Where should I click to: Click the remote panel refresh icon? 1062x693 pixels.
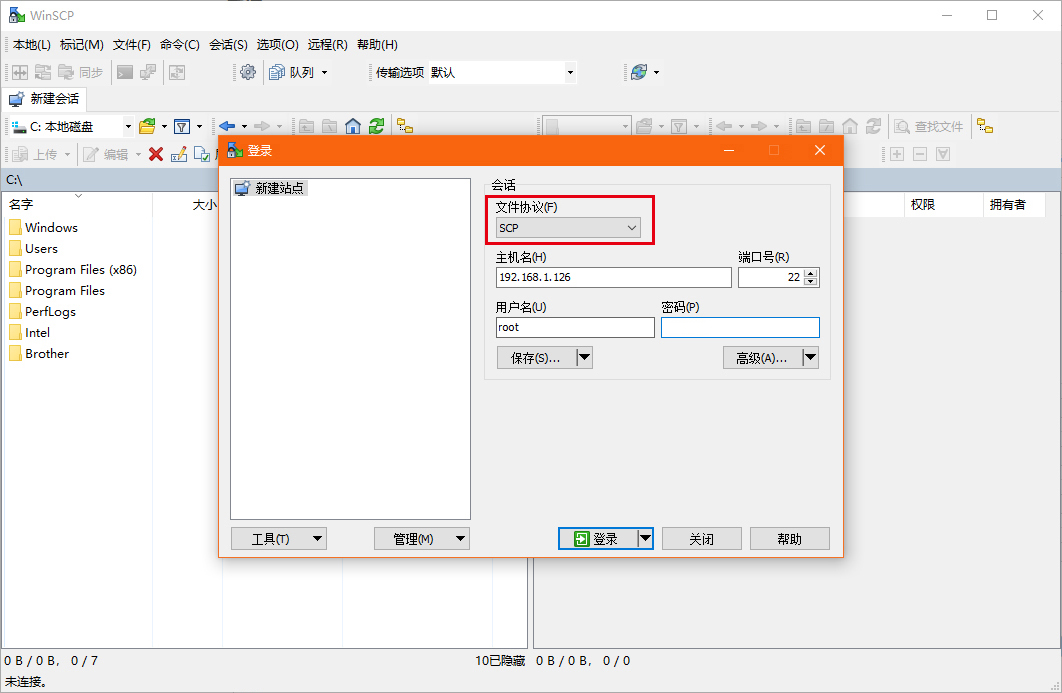[873, 127]
